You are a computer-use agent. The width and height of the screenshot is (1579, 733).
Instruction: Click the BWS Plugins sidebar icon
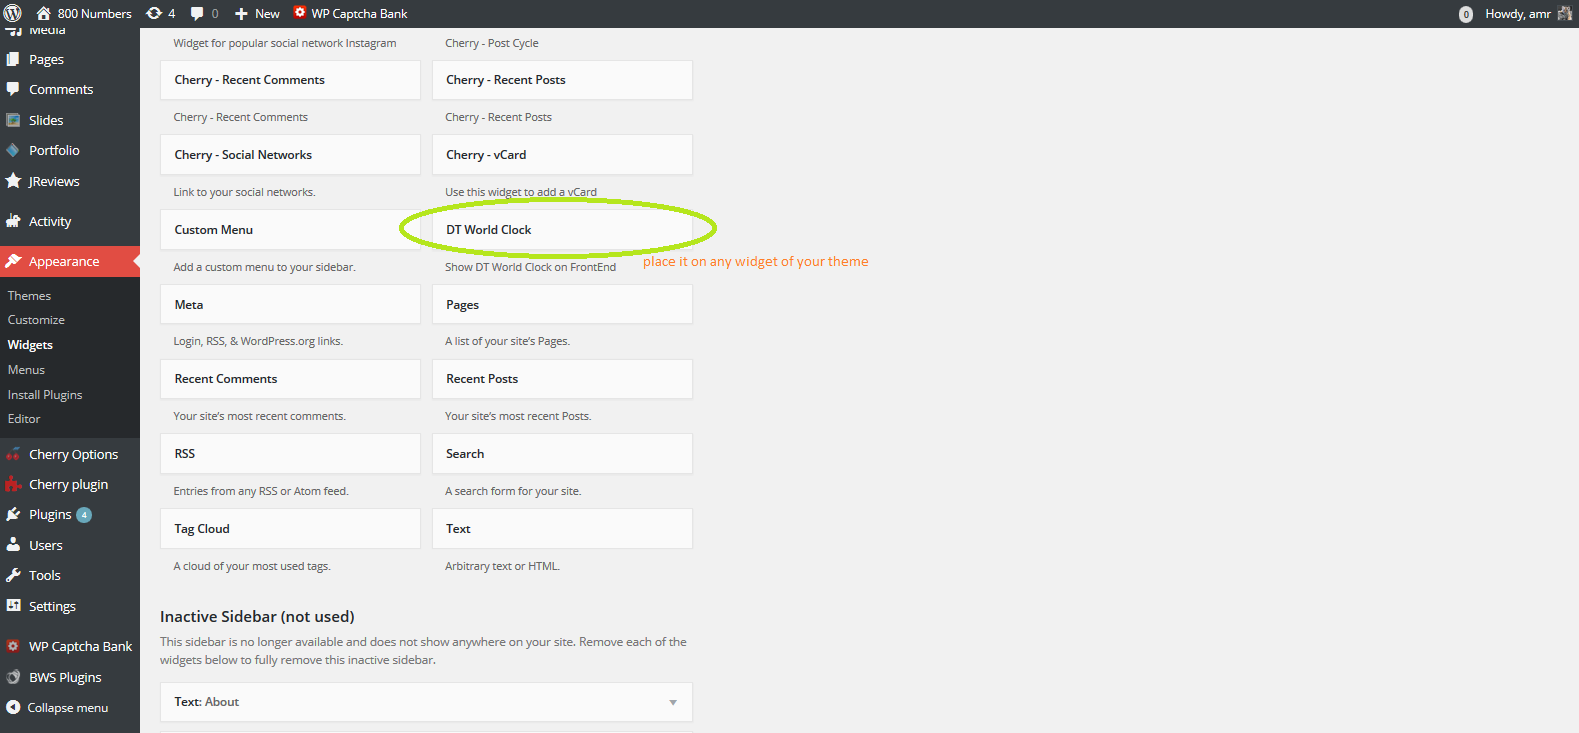coord(13,677)
